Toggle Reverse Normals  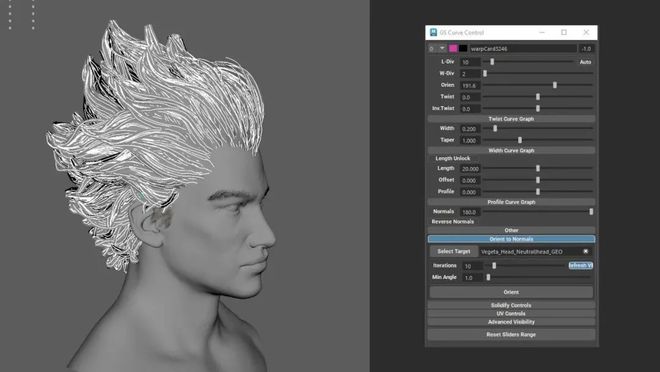click(x=452, y=221)
